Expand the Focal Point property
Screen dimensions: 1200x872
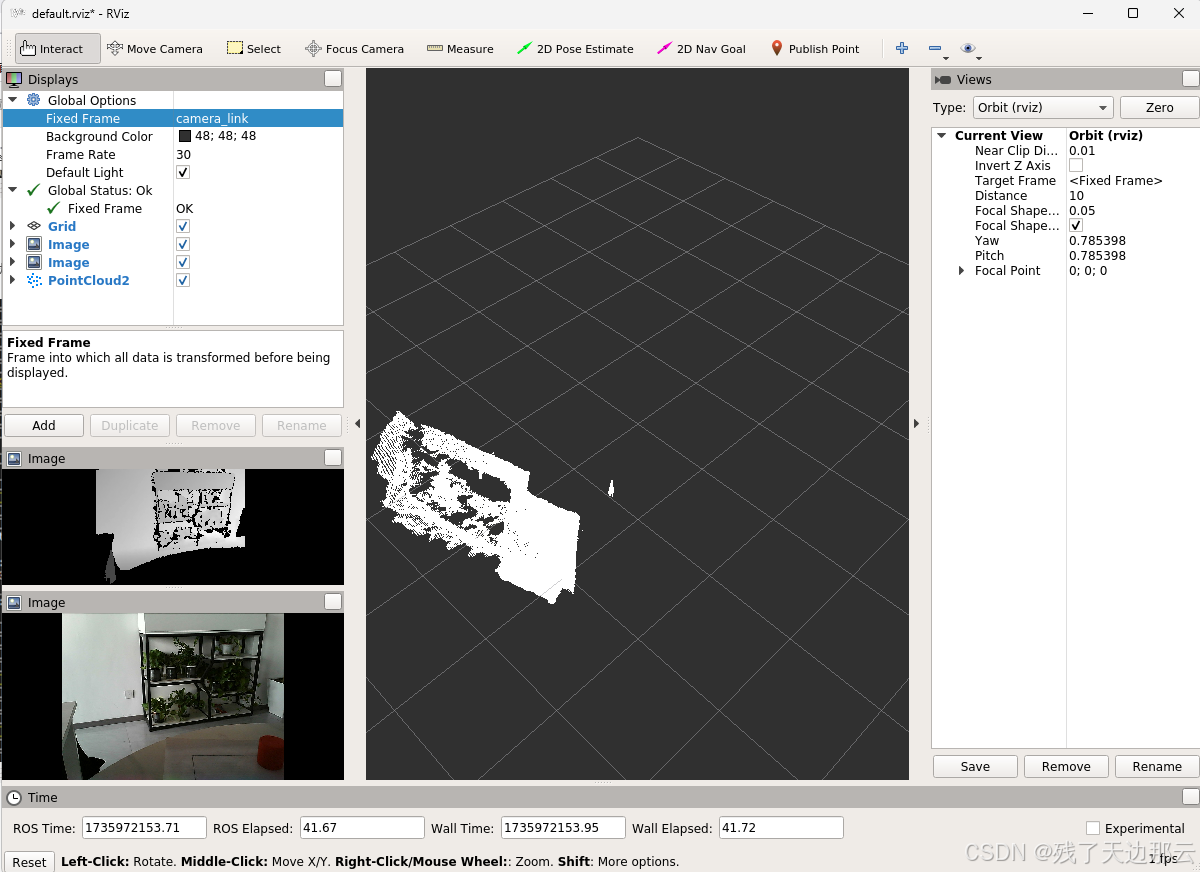tap(962, 270)
